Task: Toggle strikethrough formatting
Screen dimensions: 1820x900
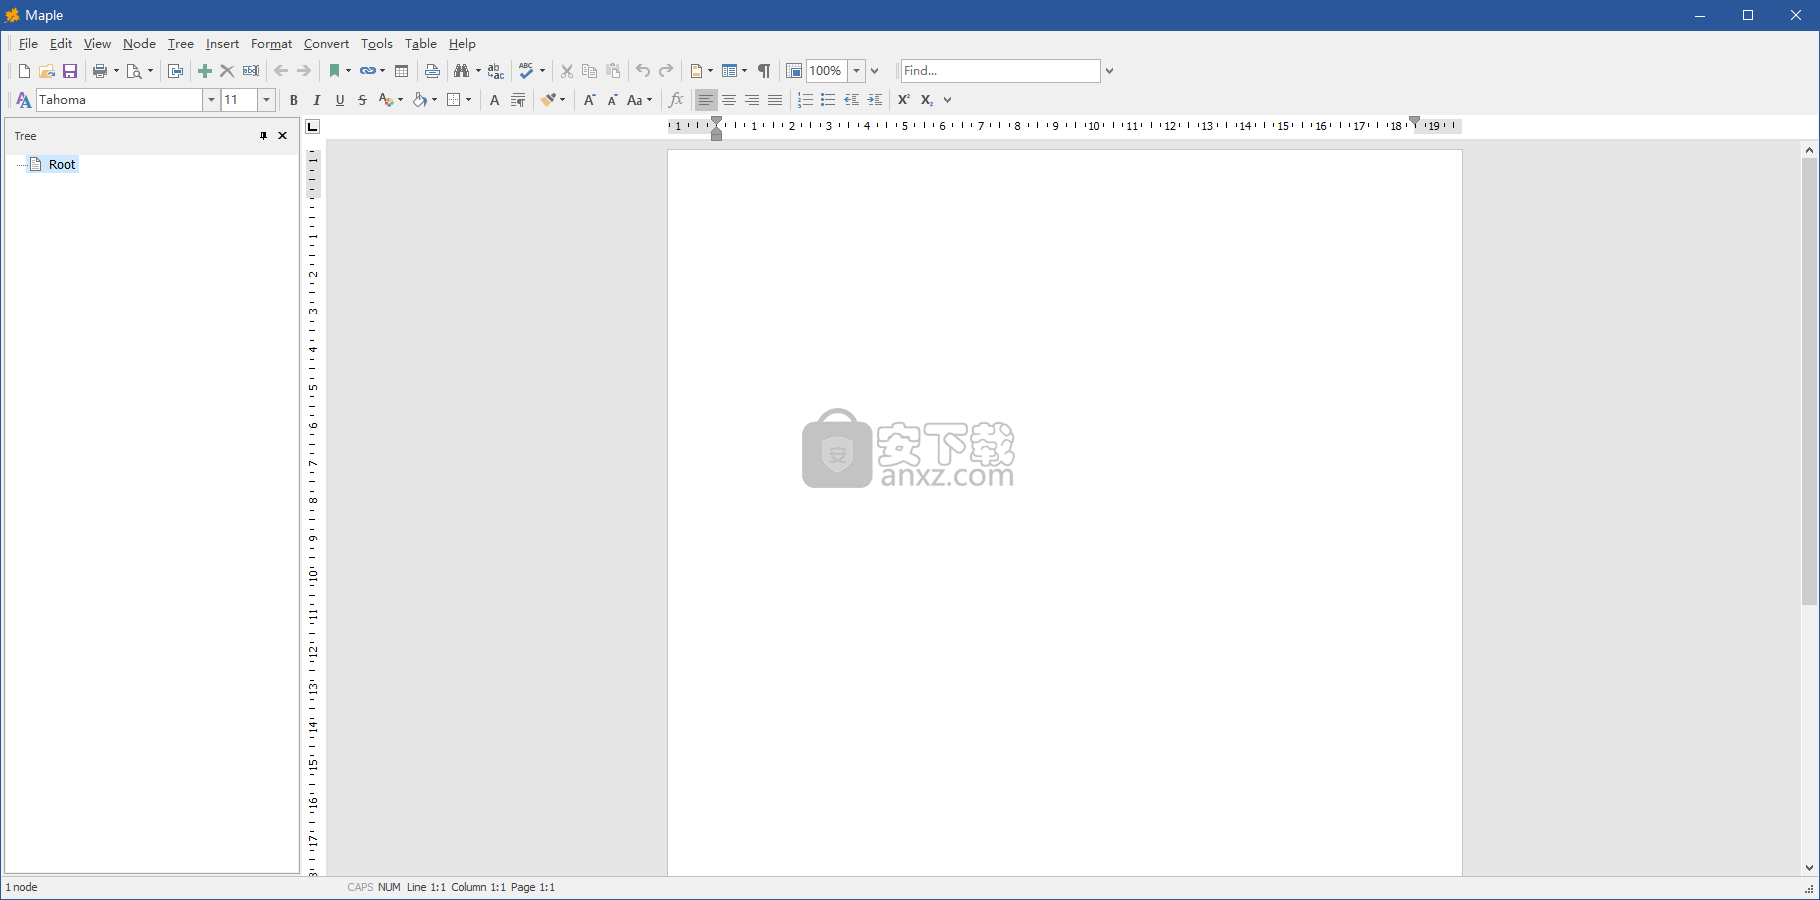Action: pyautogui.click(x=363, y=100)
